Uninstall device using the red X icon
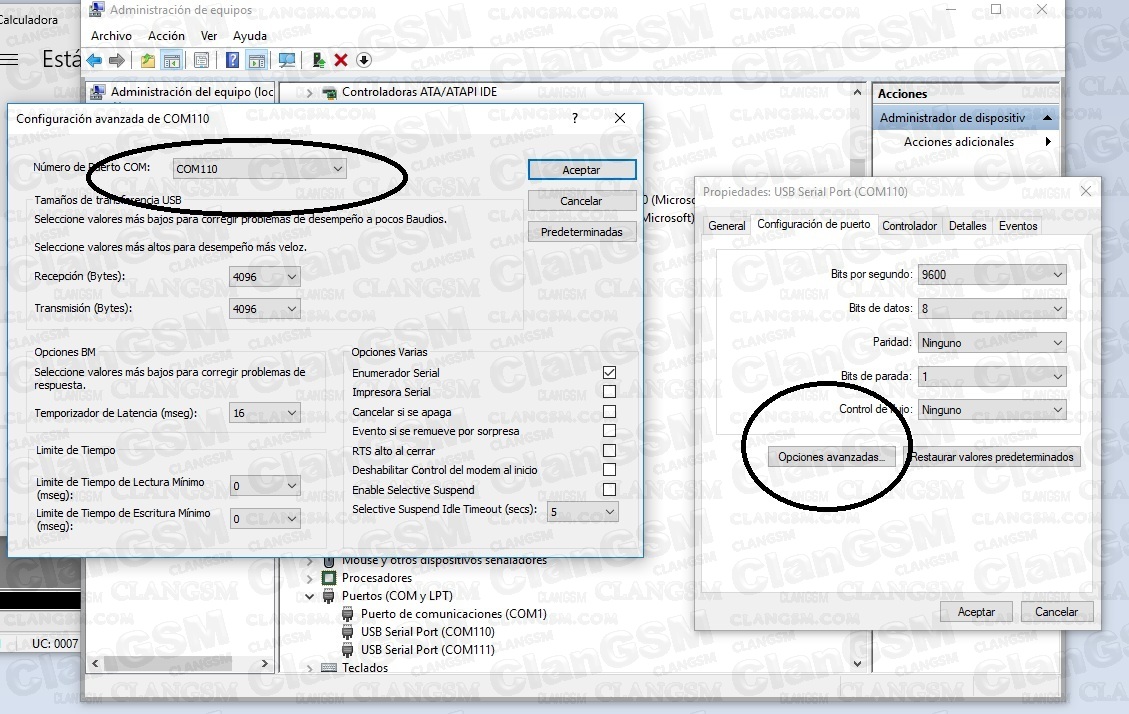The image size is (1129, 714). pyautogui.click(x=341, y=60)
